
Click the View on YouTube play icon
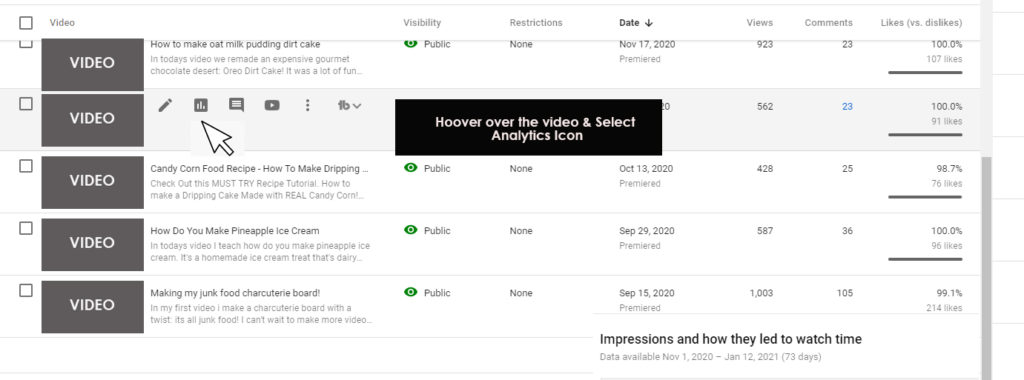pyautogui.click(x=272, y=105)
